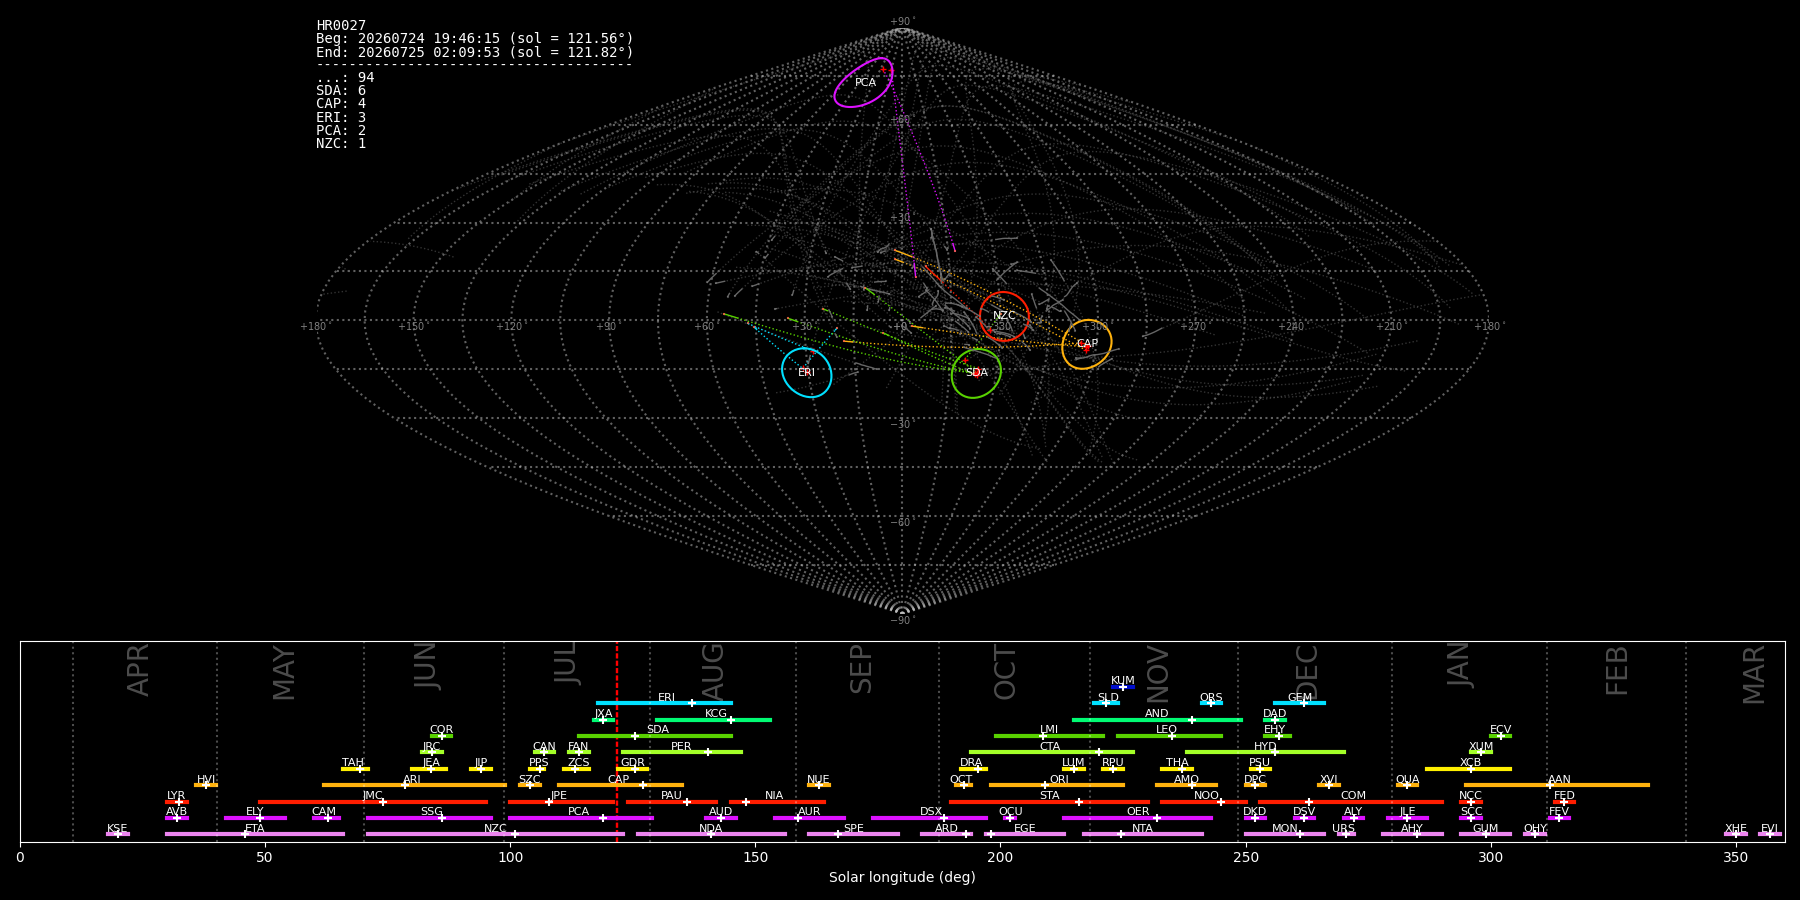Click the LEO shower bar
The height and width of the screenshot is (900, 1800).
pos(1169,736)
